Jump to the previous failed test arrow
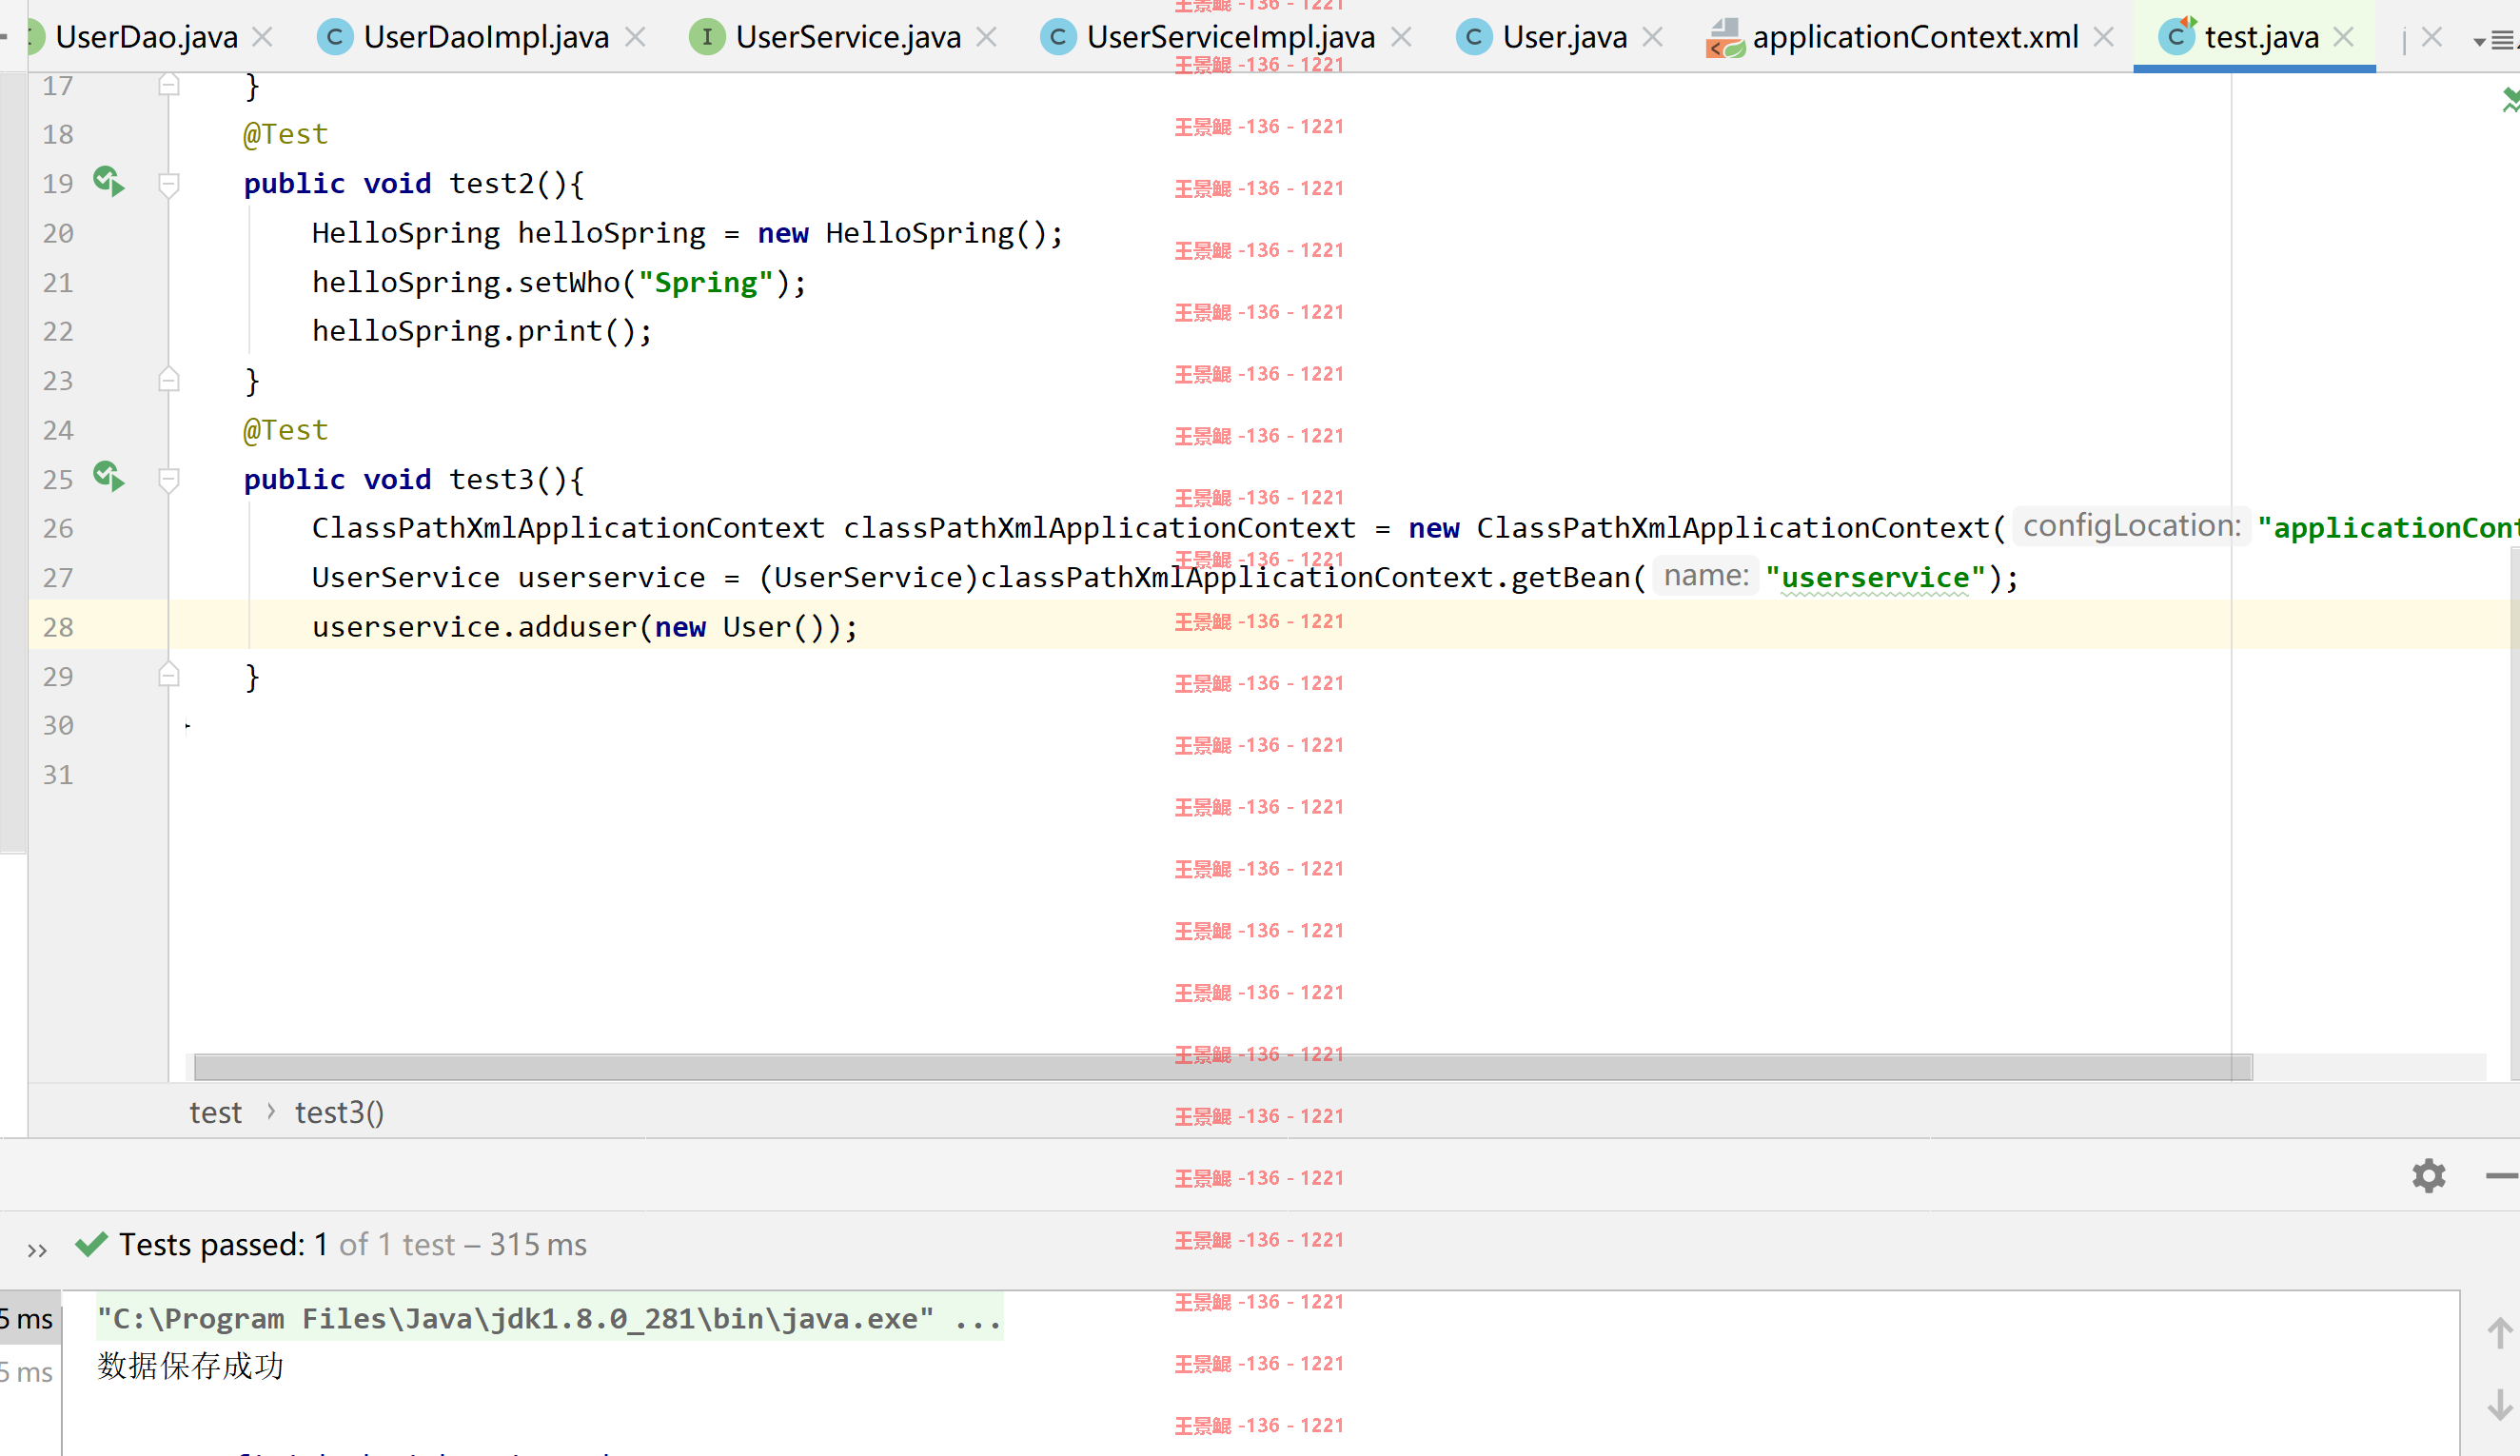 [2499, 1333]
